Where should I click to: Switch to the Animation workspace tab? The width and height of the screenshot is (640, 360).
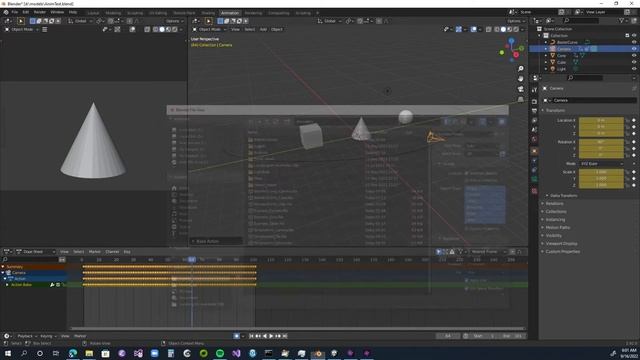(229, 13)
